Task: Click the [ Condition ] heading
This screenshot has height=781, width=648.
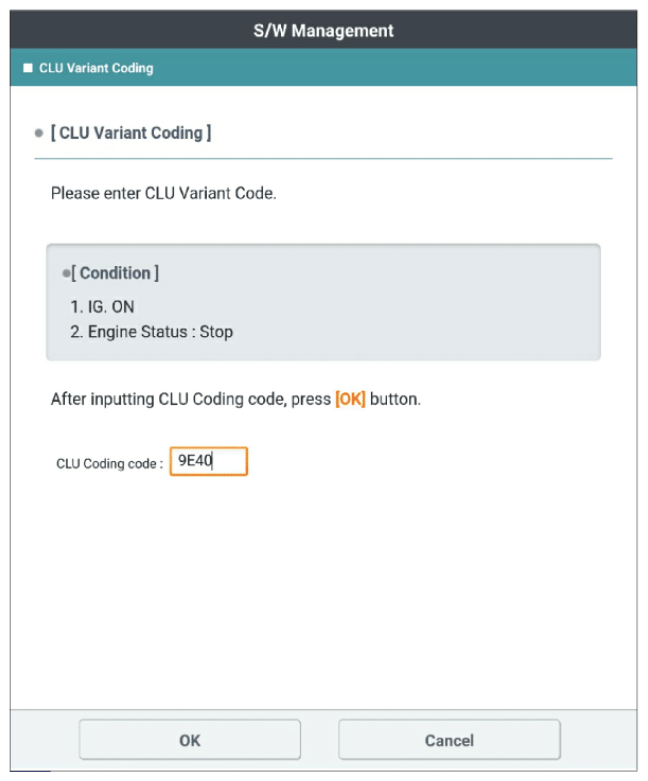Action: point(115,273)
